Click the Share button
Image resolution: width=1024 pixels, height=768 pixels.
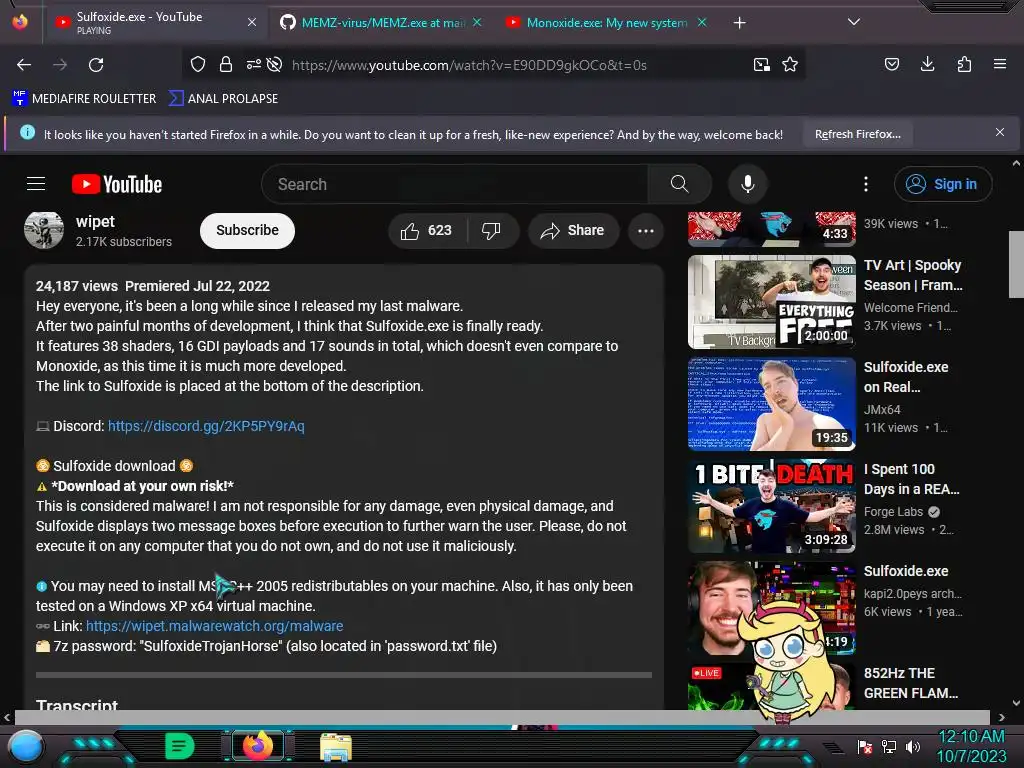coord(573,231)
